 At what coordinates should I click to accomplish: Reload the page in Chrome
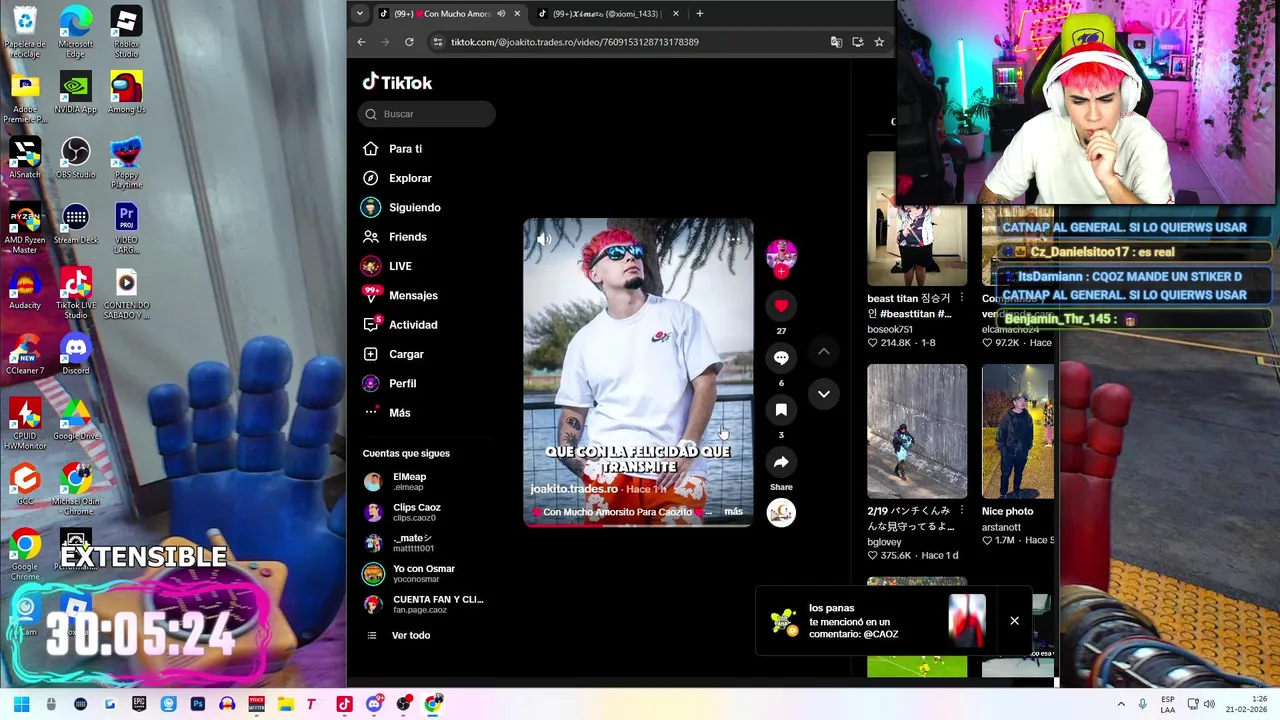coord(409,42)
